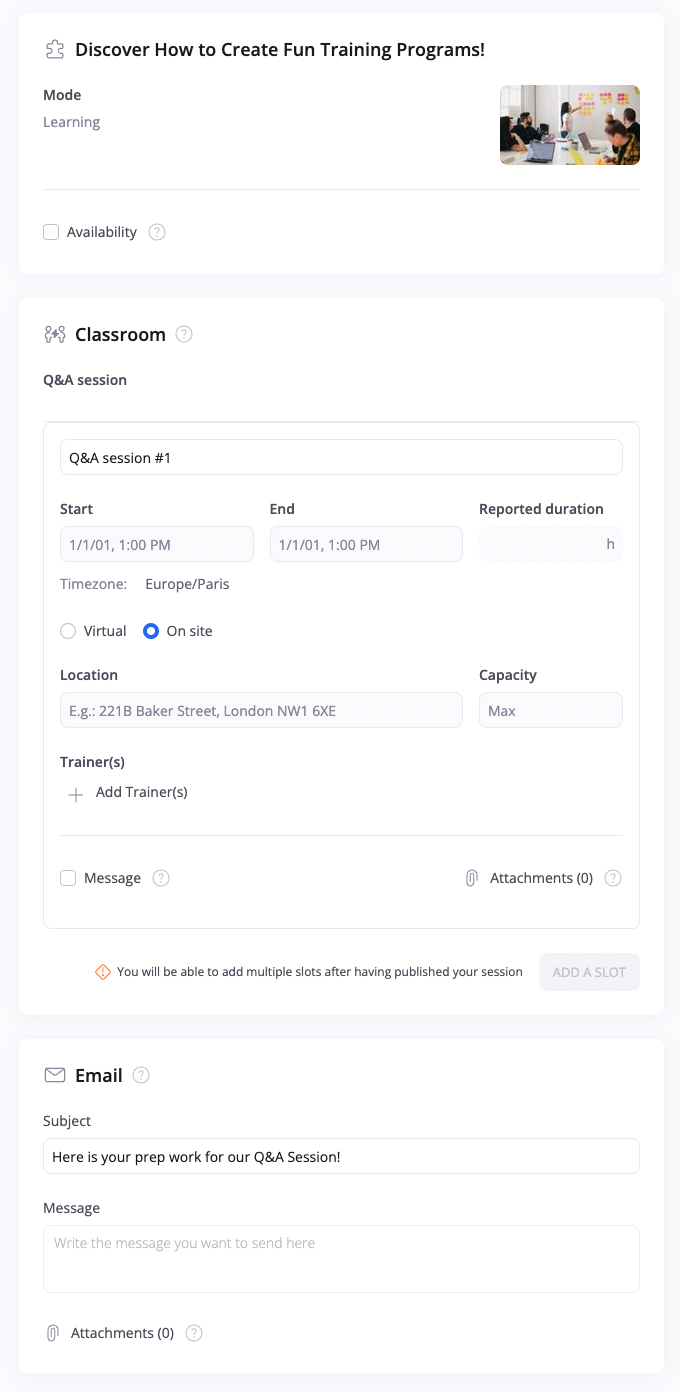Click help icon next to session Attachments (0)
The image size is (680, 1392).
(x=613, y=878)
